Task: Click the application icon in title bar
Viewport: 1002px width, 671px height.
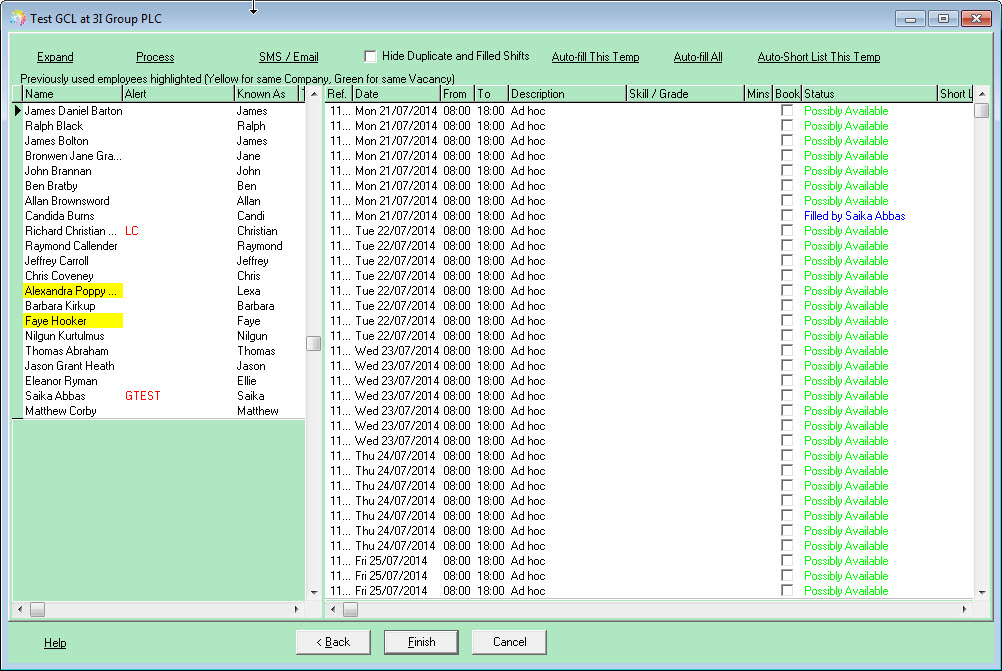Action: tap(17, 18)
